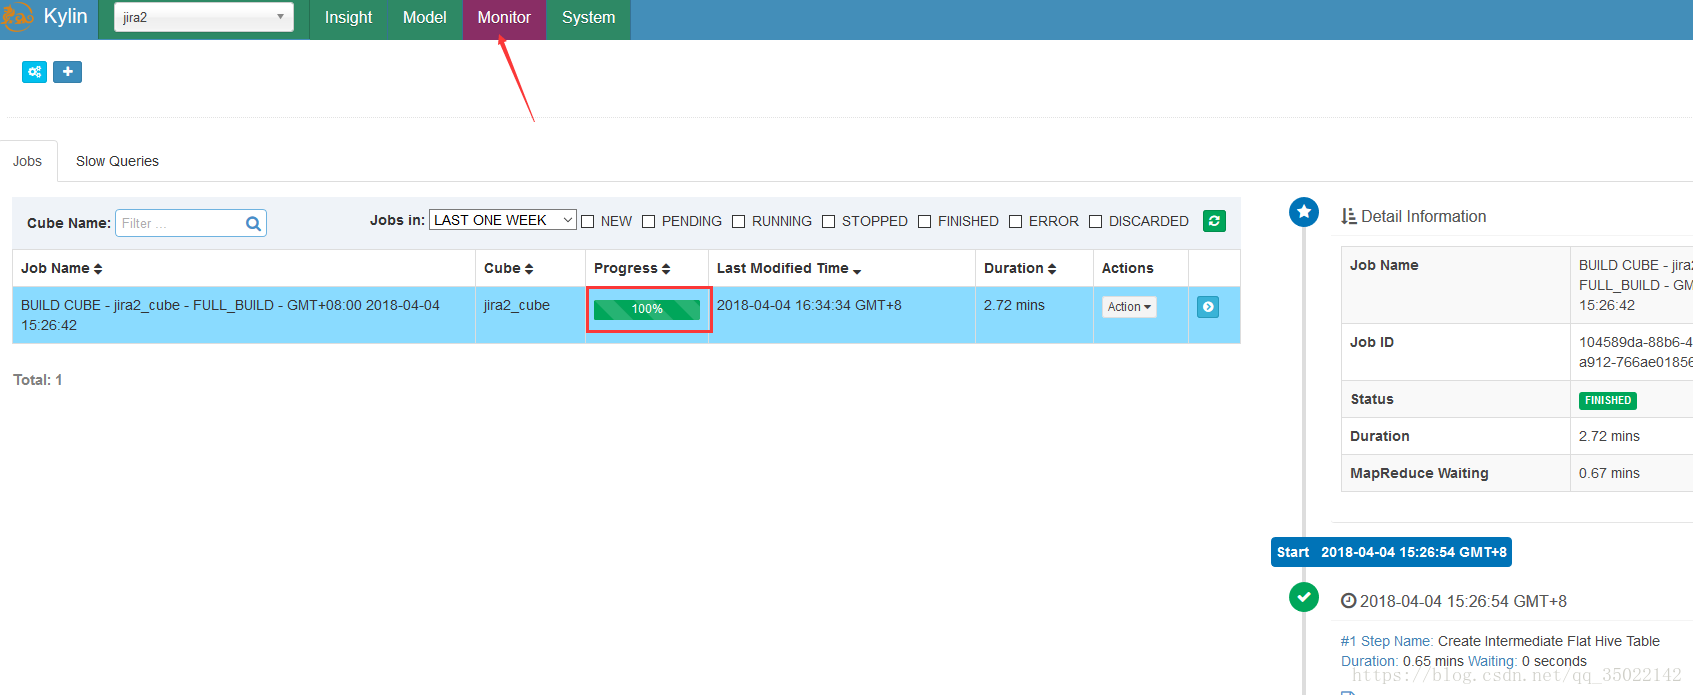The width and height of the screenshot is (1693, 695).
Task: Switch to the Jobs tab
Action: 28,161
